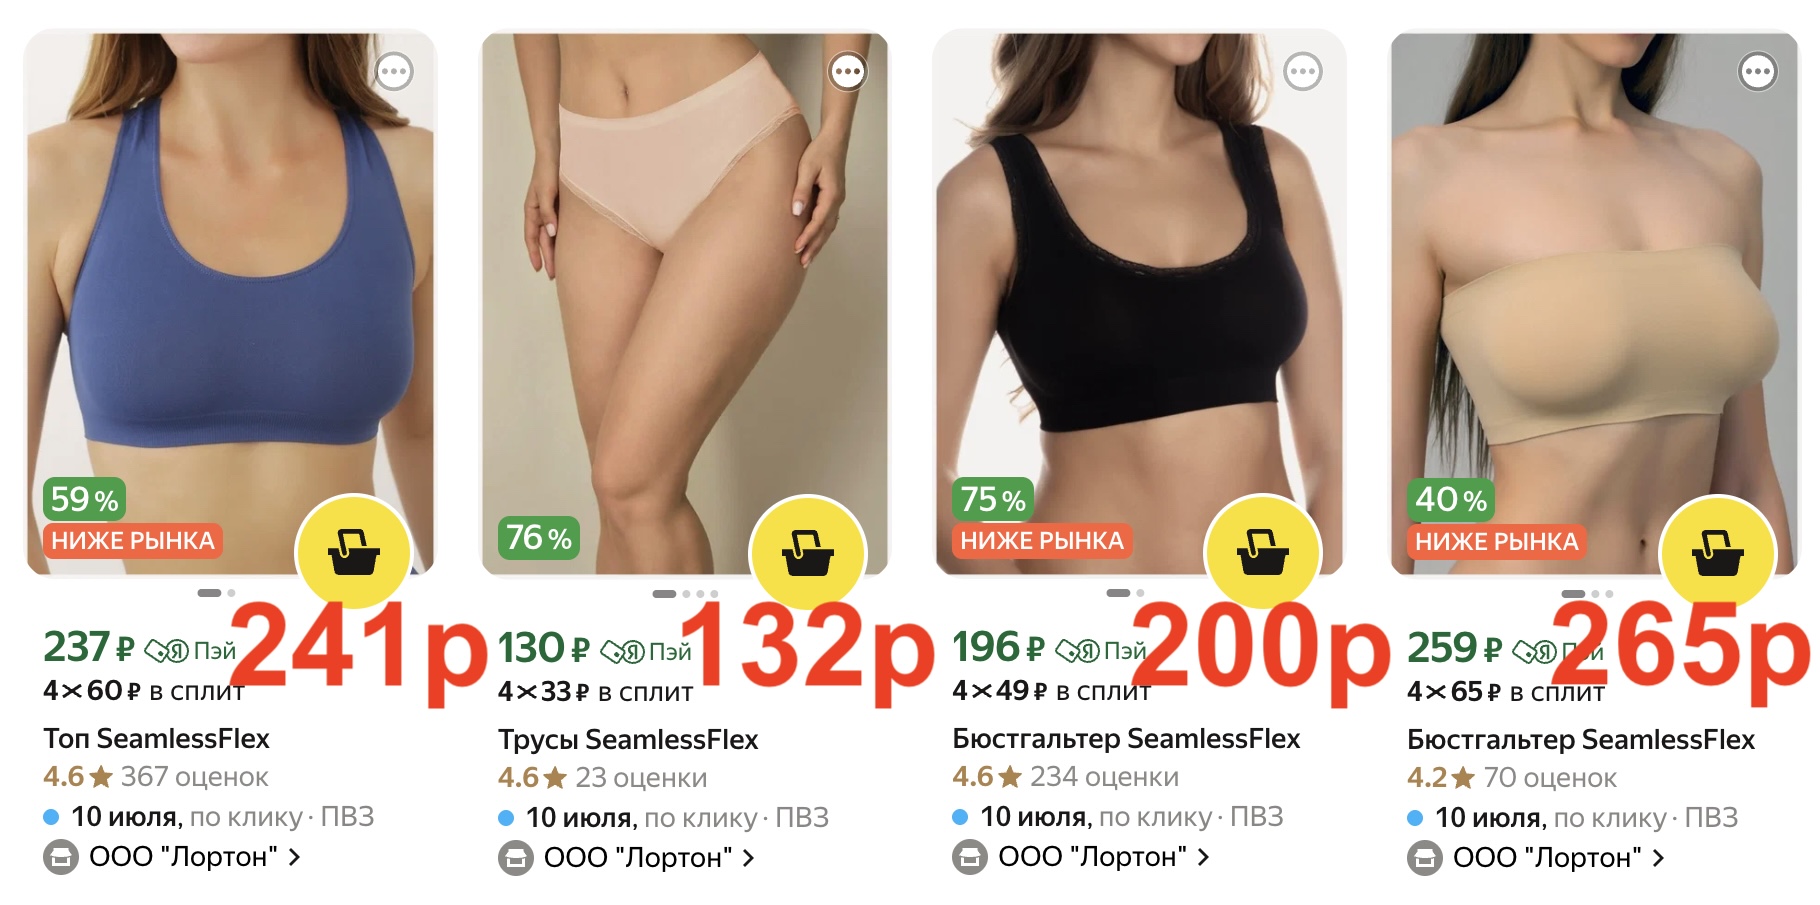This screenshot has width=1820, height=905.
Task: Open more options on the Трусы card
Action: coord(848,71)
